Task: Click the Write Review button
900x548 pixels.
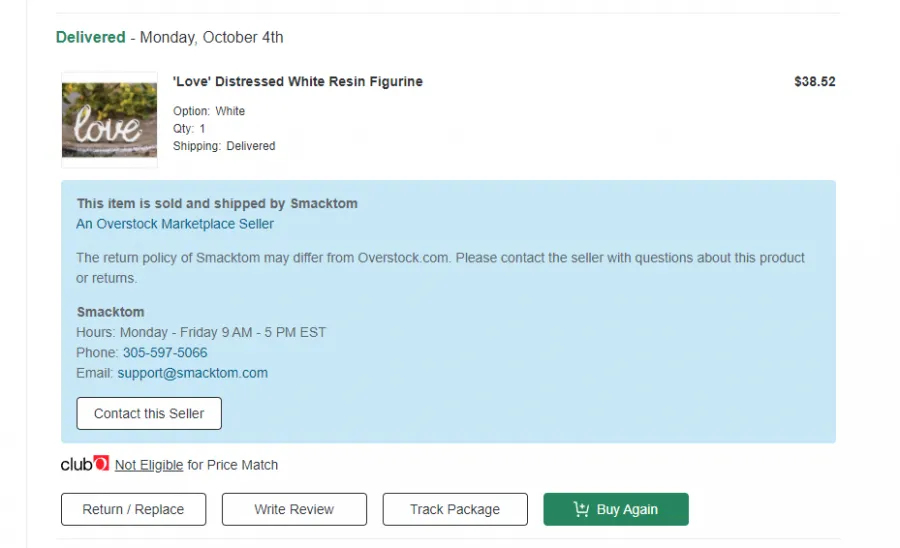Action: 294,509
